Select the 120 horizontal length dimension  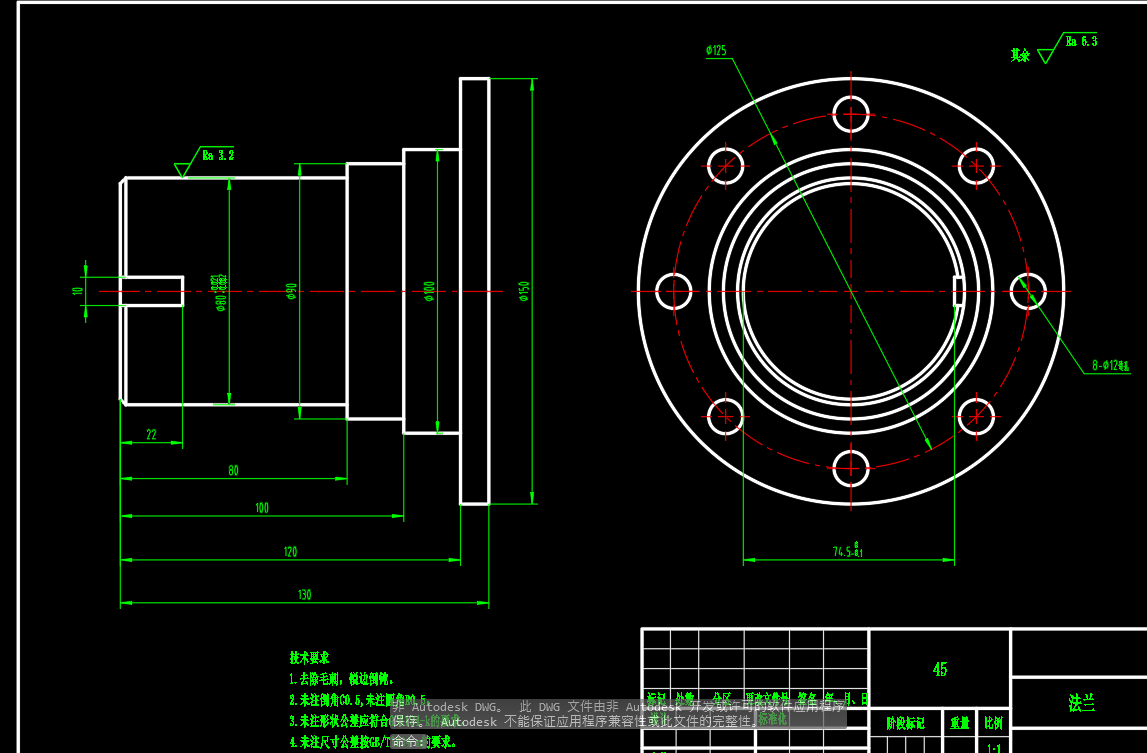(290, 551)
